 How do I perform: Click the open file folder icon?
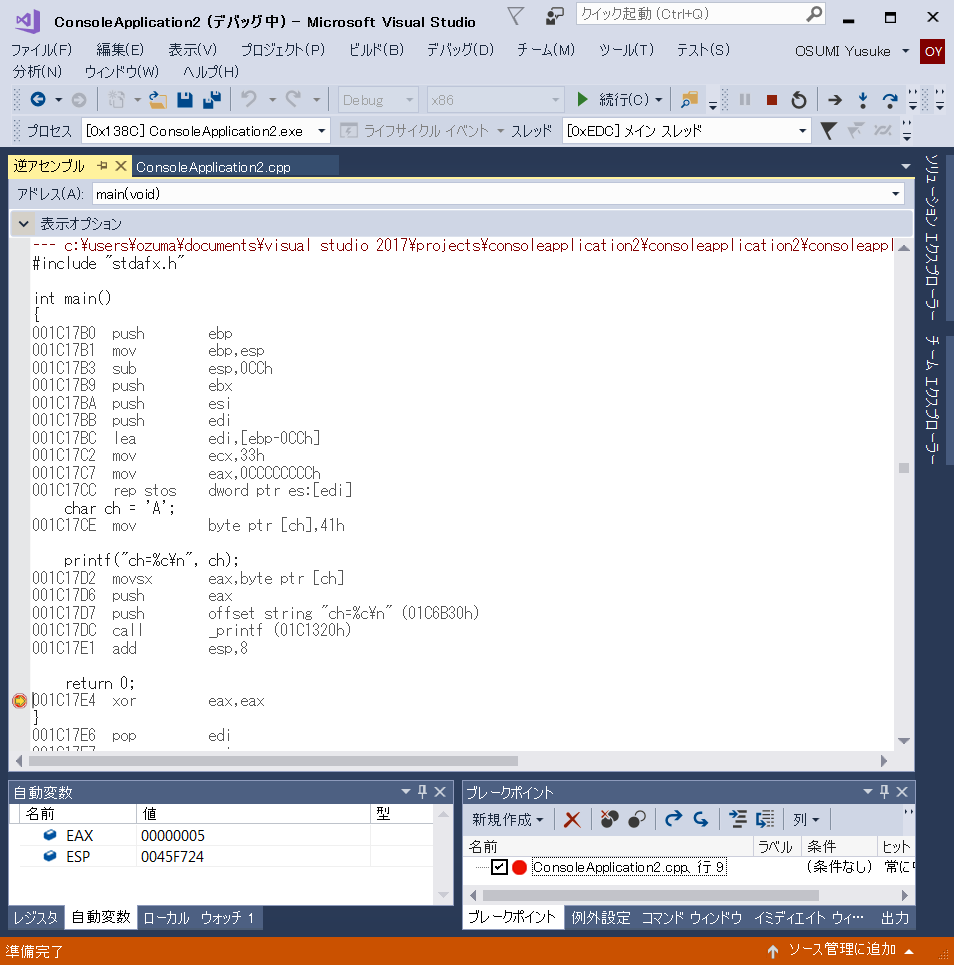coord(158,100)
